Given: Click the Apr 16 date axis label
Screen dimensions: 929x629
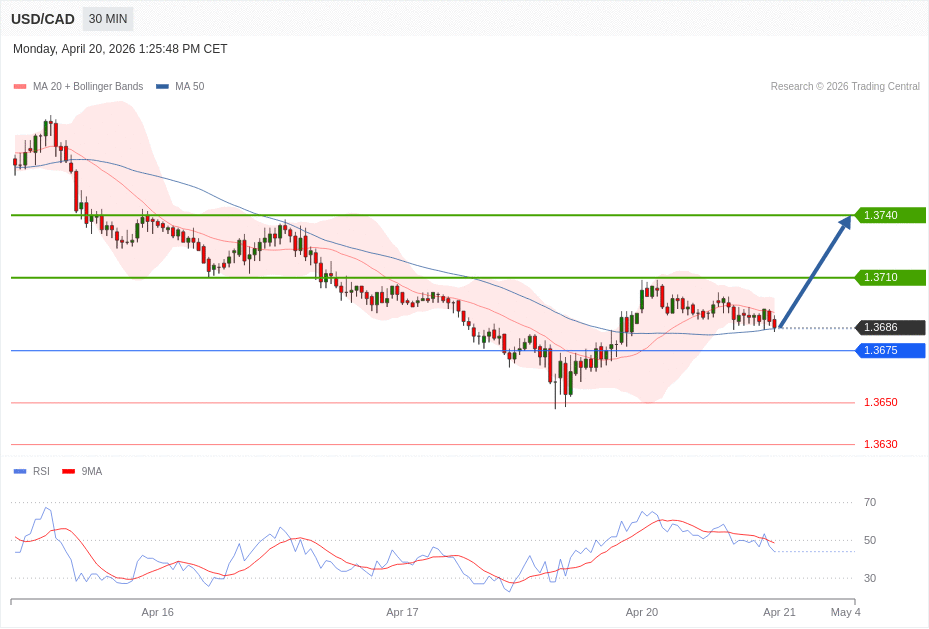Looking at the screenshot, I should click(157, 612).
